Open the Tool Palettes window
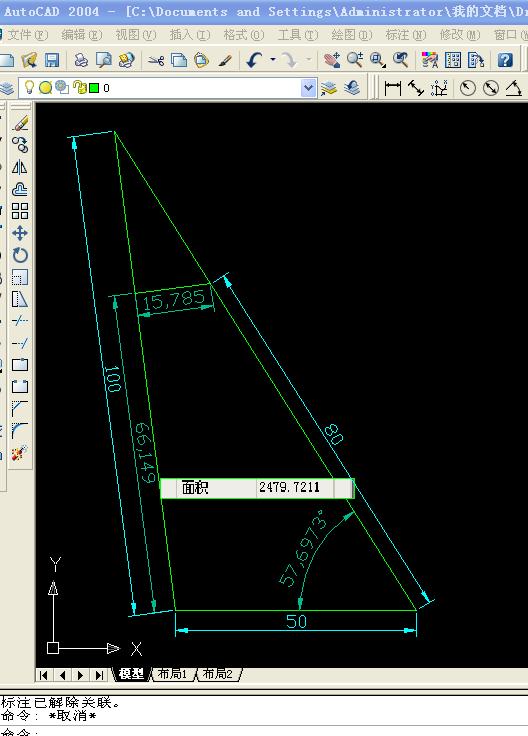Viewport: 528px width, 736px height. pos(476,60)
